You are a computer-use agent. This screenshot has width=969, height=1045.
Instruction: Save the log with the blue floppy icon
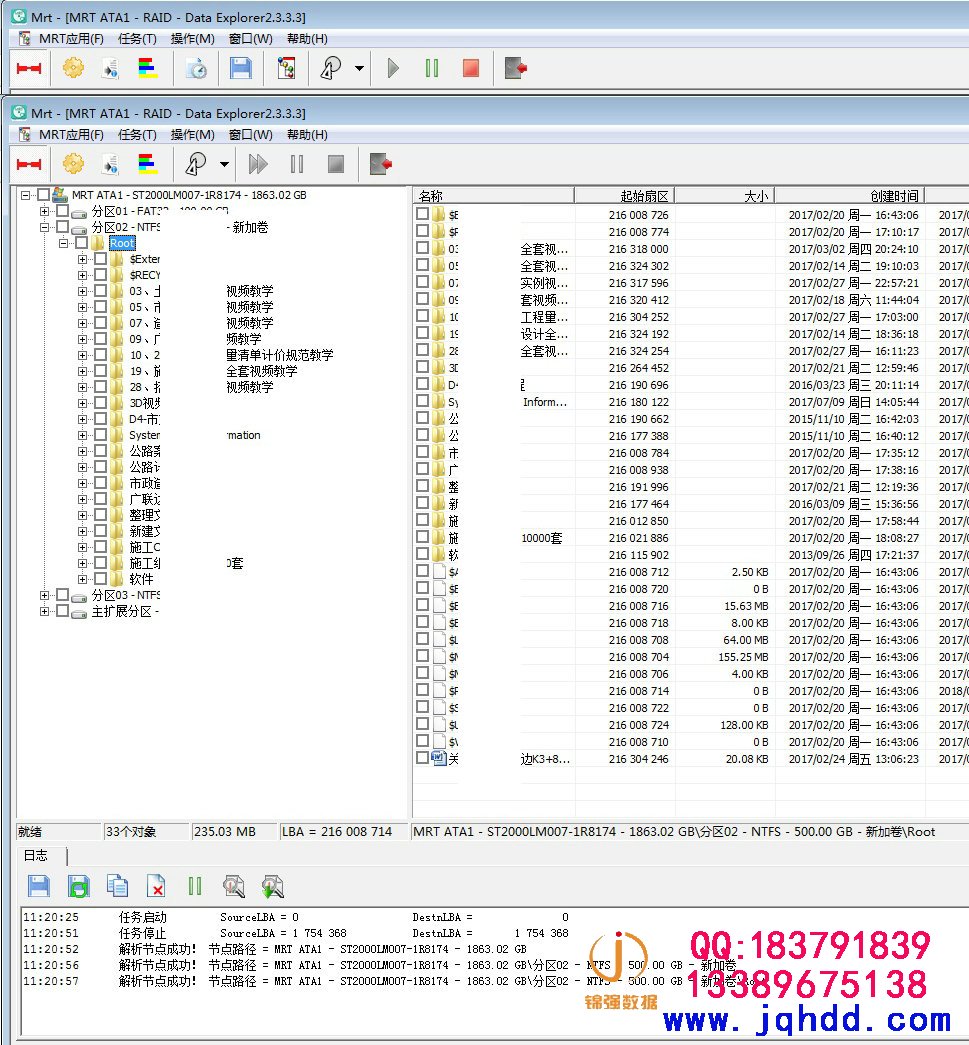39,886
